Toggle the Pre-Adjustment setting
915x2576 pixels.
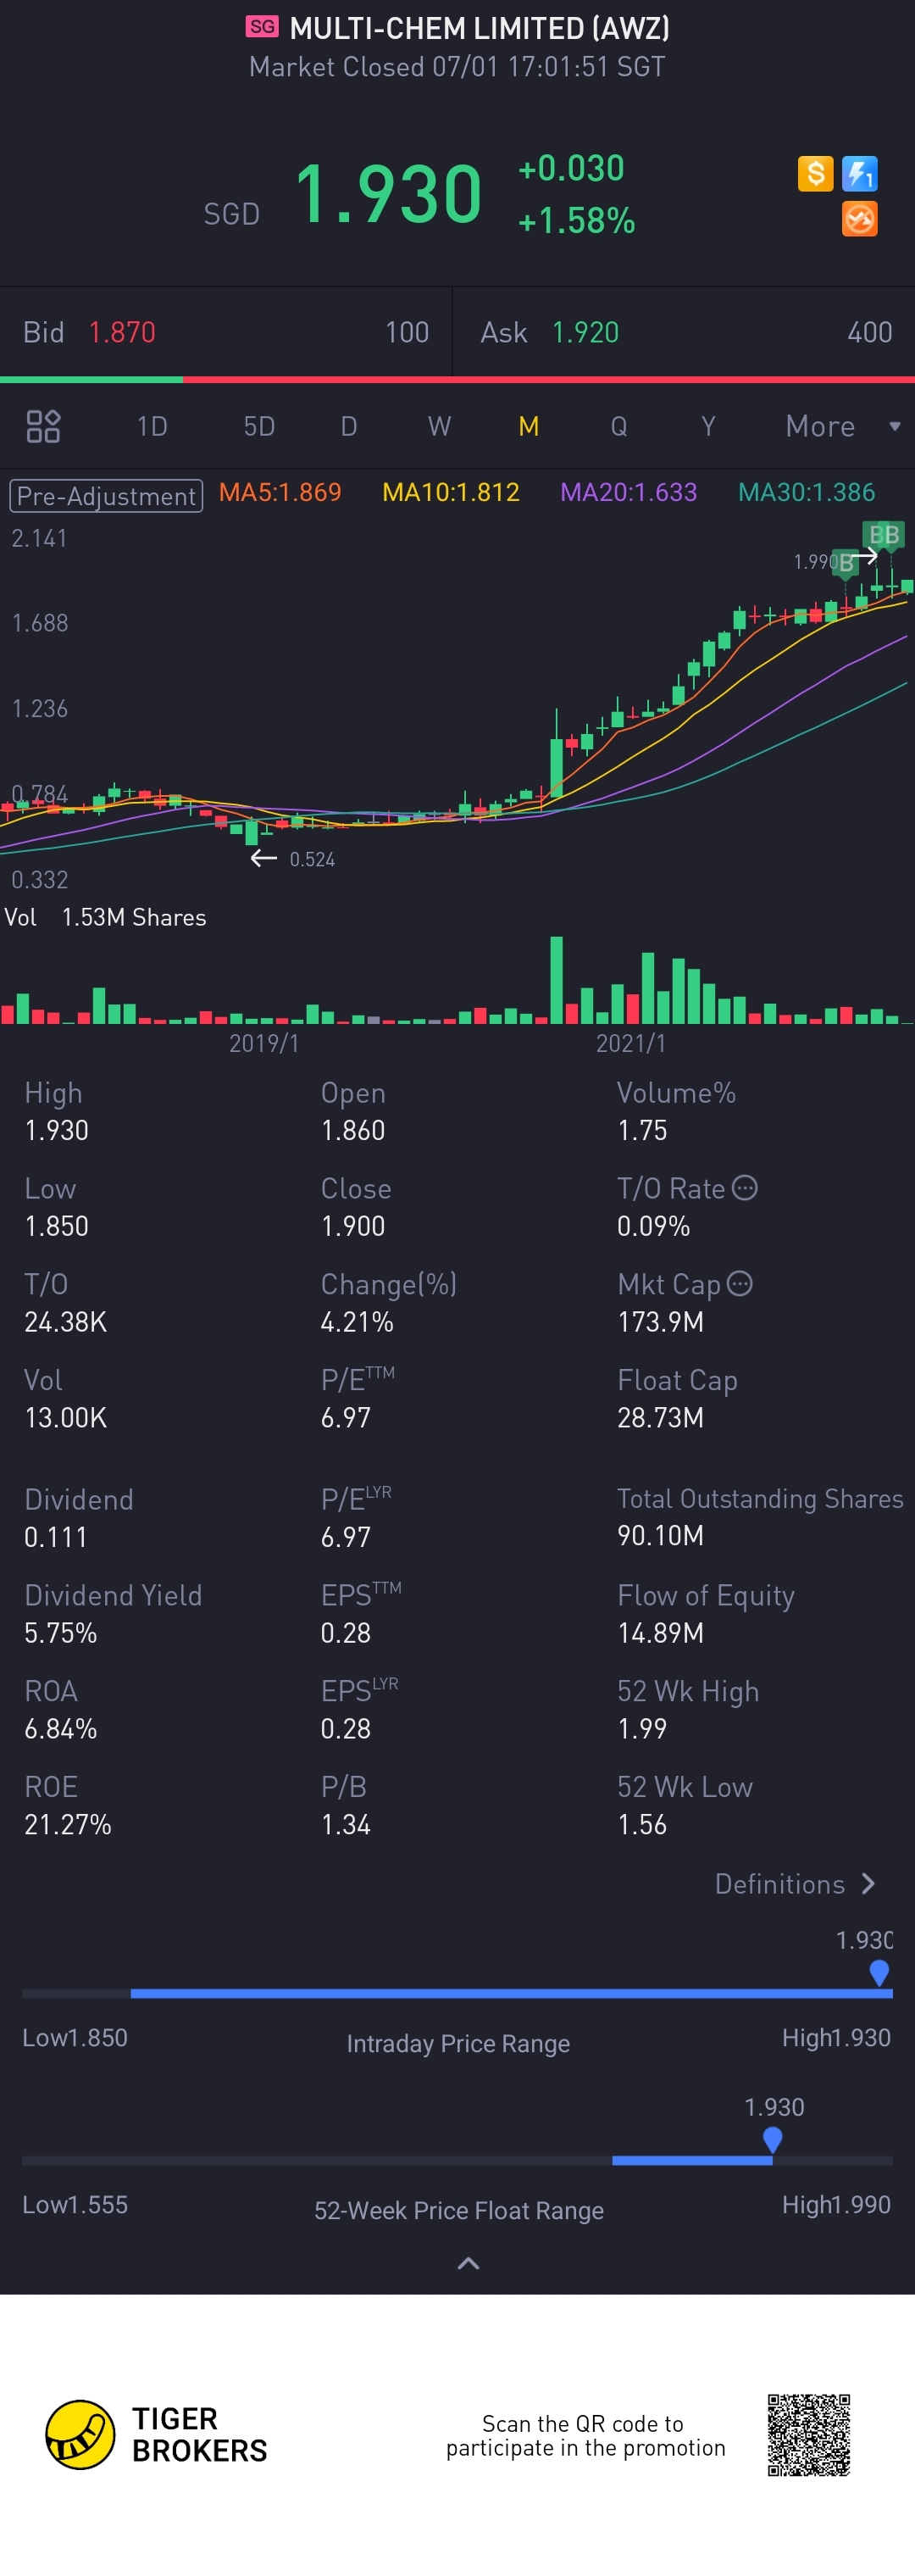(x=106, y=495)
